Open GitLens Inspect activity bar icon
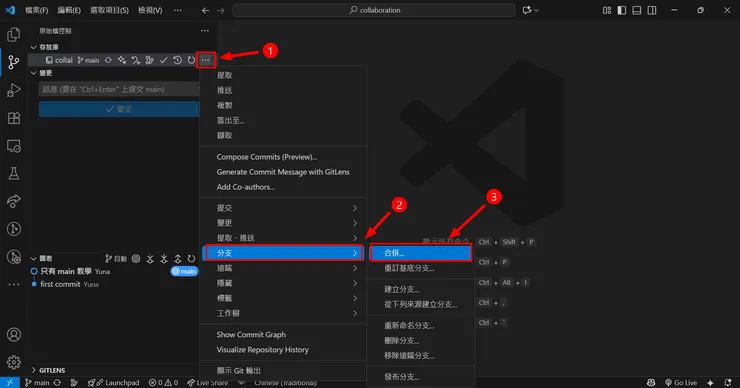 (x=14, y=257)
